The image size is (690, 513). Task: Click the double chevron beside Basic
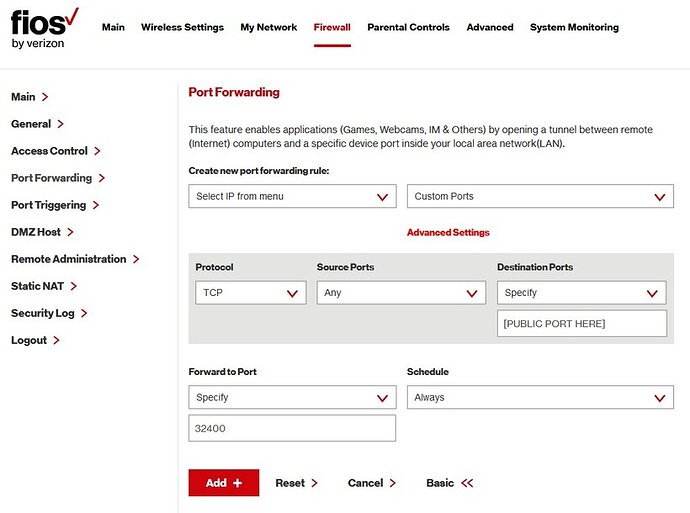pyautogui.click(x=467, y=483)
